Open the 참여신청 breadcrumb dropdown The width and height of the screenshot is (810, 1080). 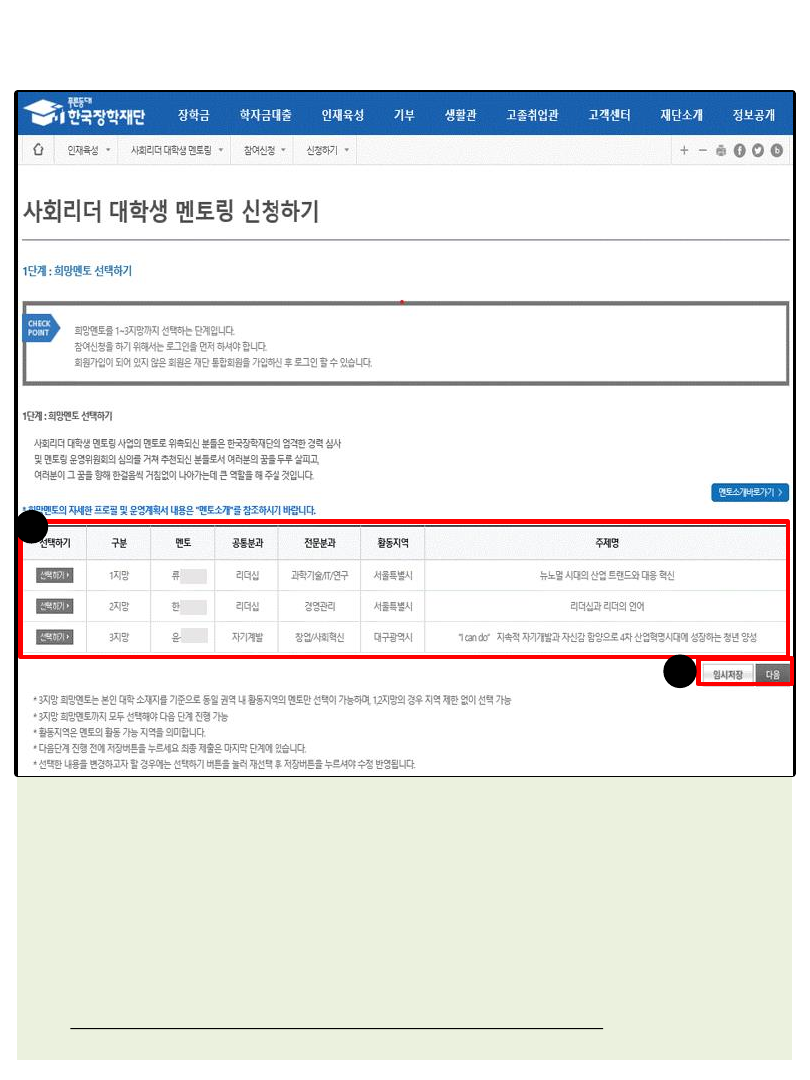[264, 151]
